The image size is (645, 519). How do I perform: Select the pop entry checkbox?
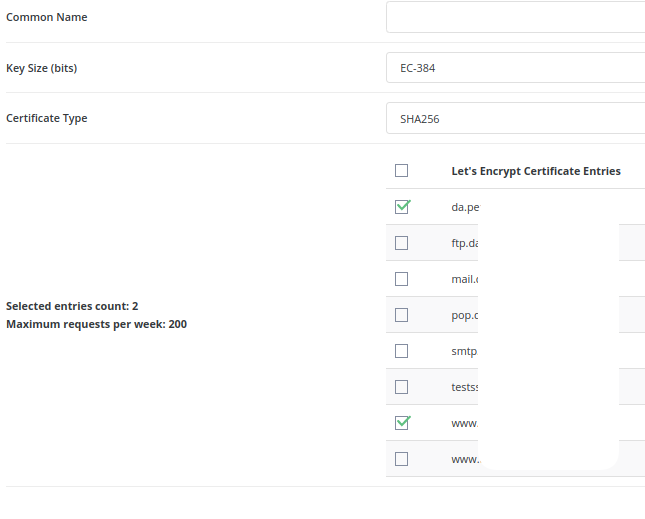click(401, 315)
